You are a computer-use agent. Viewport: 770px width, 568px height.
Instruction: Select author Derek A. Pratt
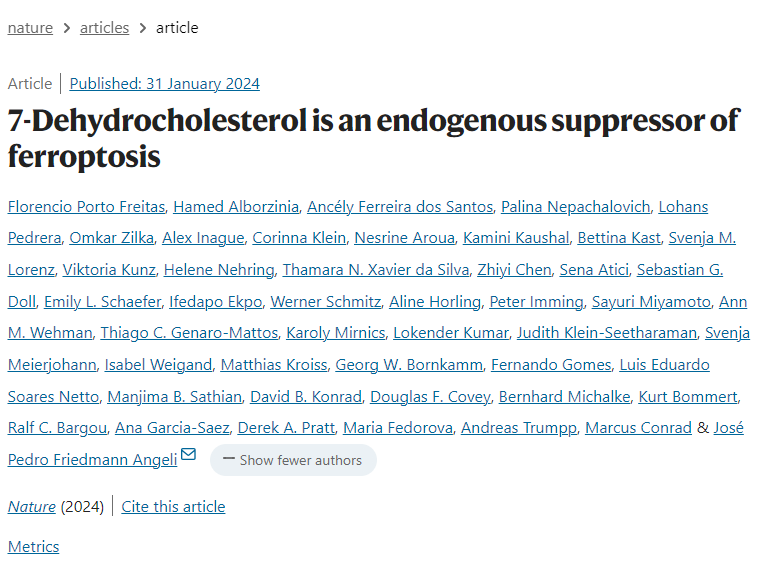286,428
